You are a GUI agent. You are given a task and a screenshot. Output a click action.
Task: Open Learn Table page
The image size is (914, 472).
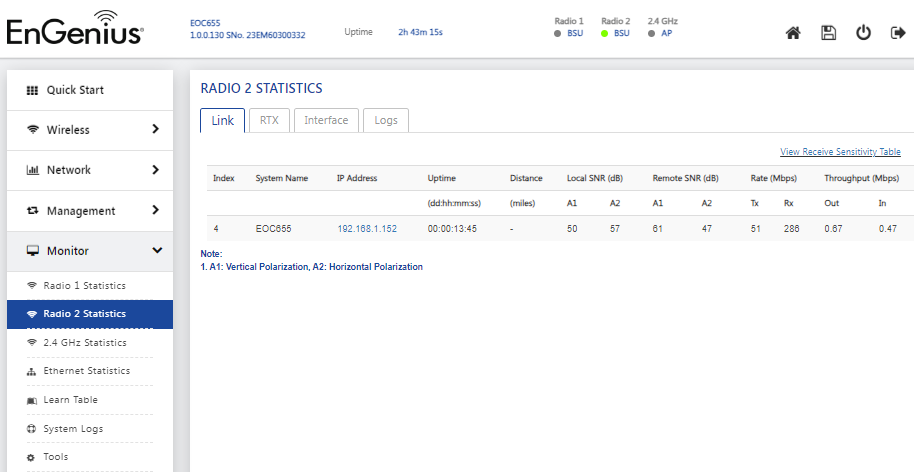pyautogui.click(x=90, y=400)
